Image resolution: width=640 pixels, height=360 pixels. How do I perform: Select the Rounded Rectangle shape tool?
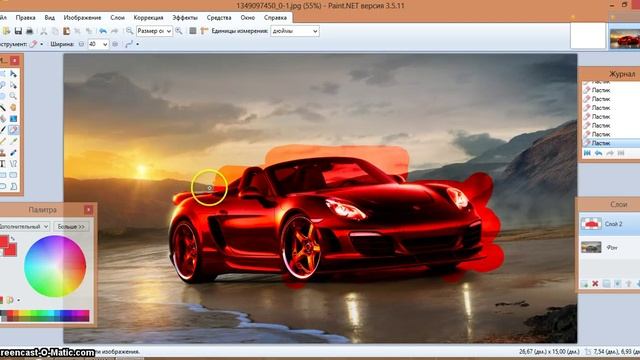(13, 175)
